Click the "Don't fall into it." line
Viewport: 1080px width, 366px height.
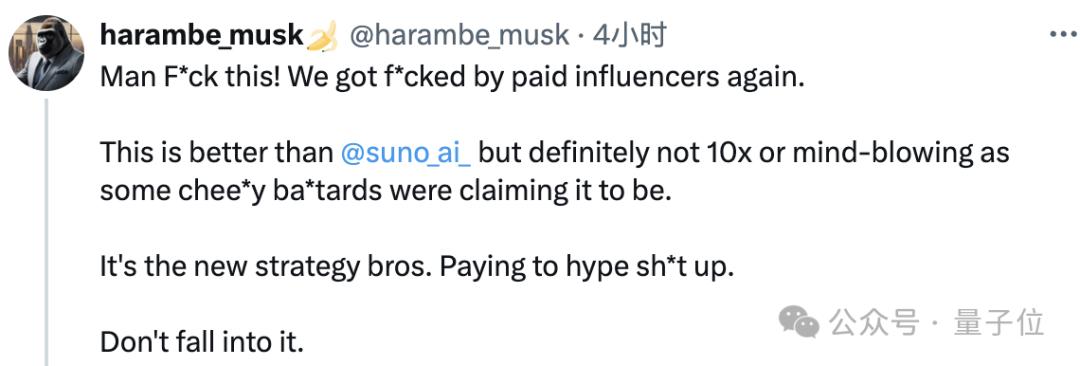202,342
